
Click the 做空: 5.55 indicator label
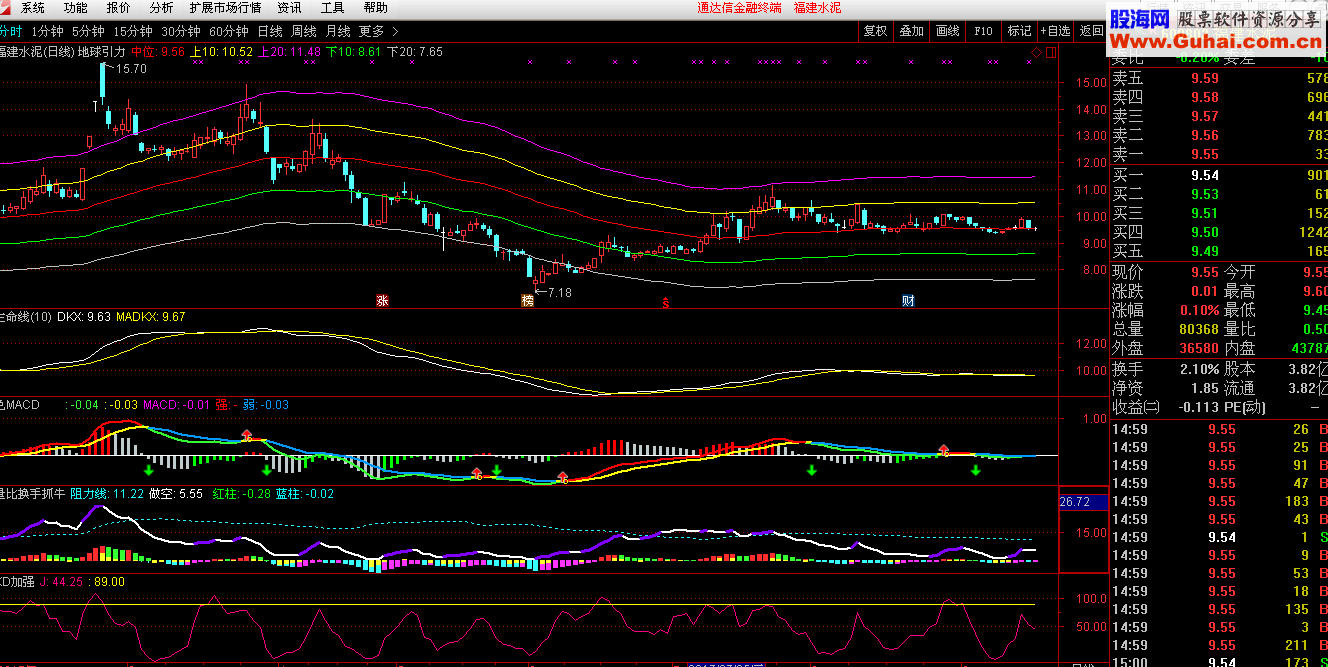[x=176, y=493]
